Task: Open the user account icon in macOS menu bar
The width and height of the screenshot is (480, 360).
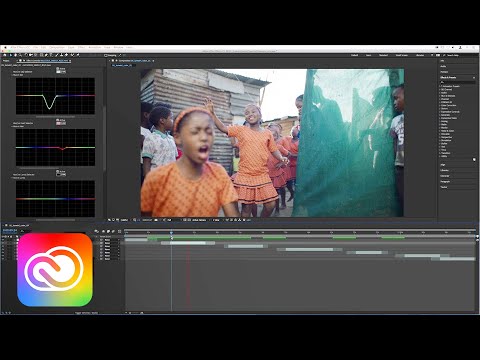Action: pos(460,47)
